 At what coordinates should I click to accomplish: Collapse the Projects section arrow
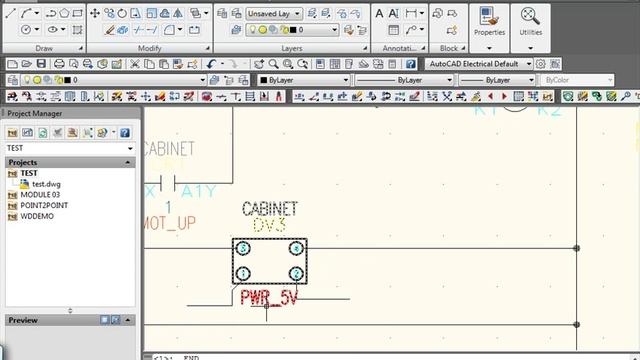(128, 162)
